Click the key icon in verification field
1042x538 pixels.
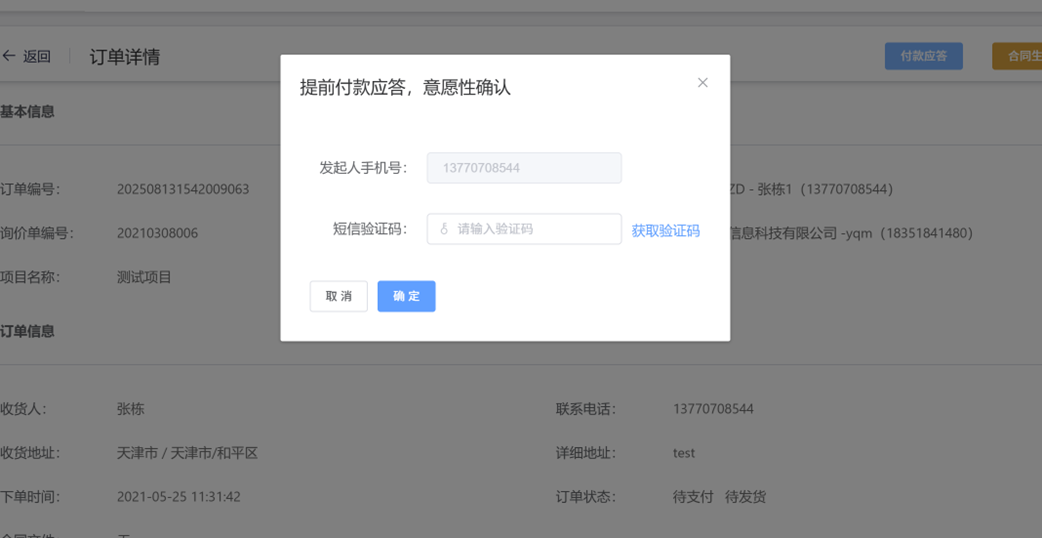pos(444,229)
